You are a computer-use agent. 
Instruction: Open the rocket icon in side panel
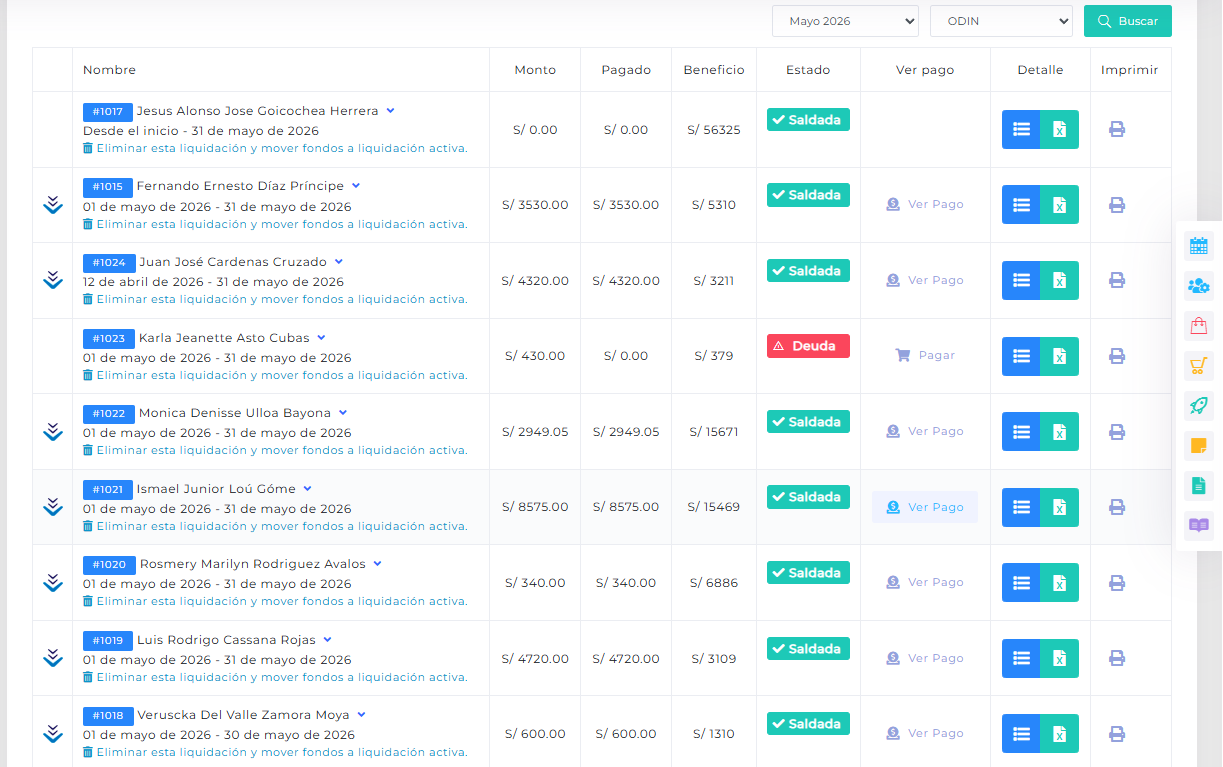coord(1198,406)
